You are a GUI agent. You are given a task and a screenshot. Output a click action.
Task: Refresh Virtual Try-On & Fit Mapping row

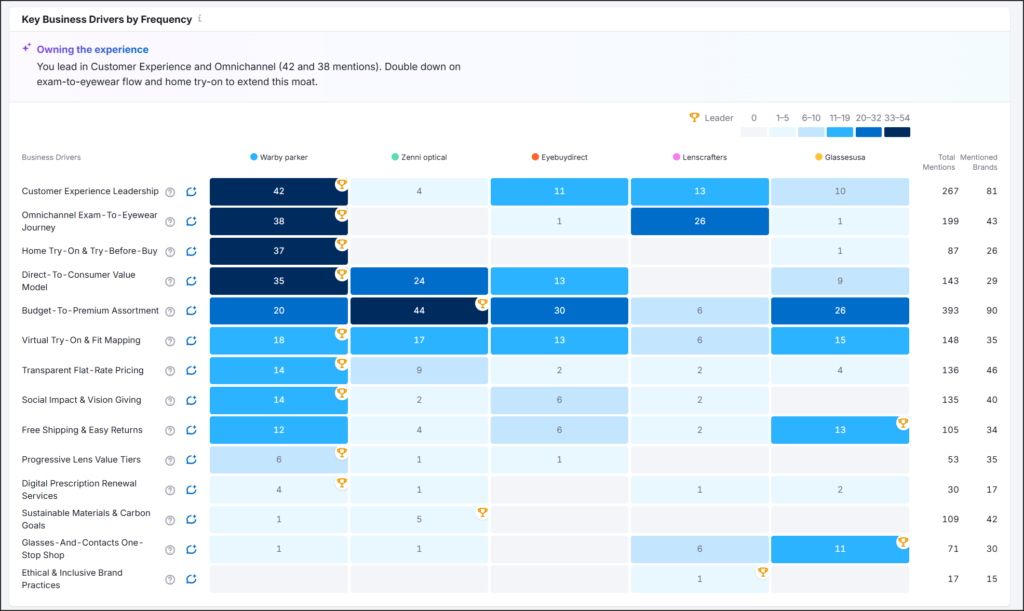tap(191, 341)
